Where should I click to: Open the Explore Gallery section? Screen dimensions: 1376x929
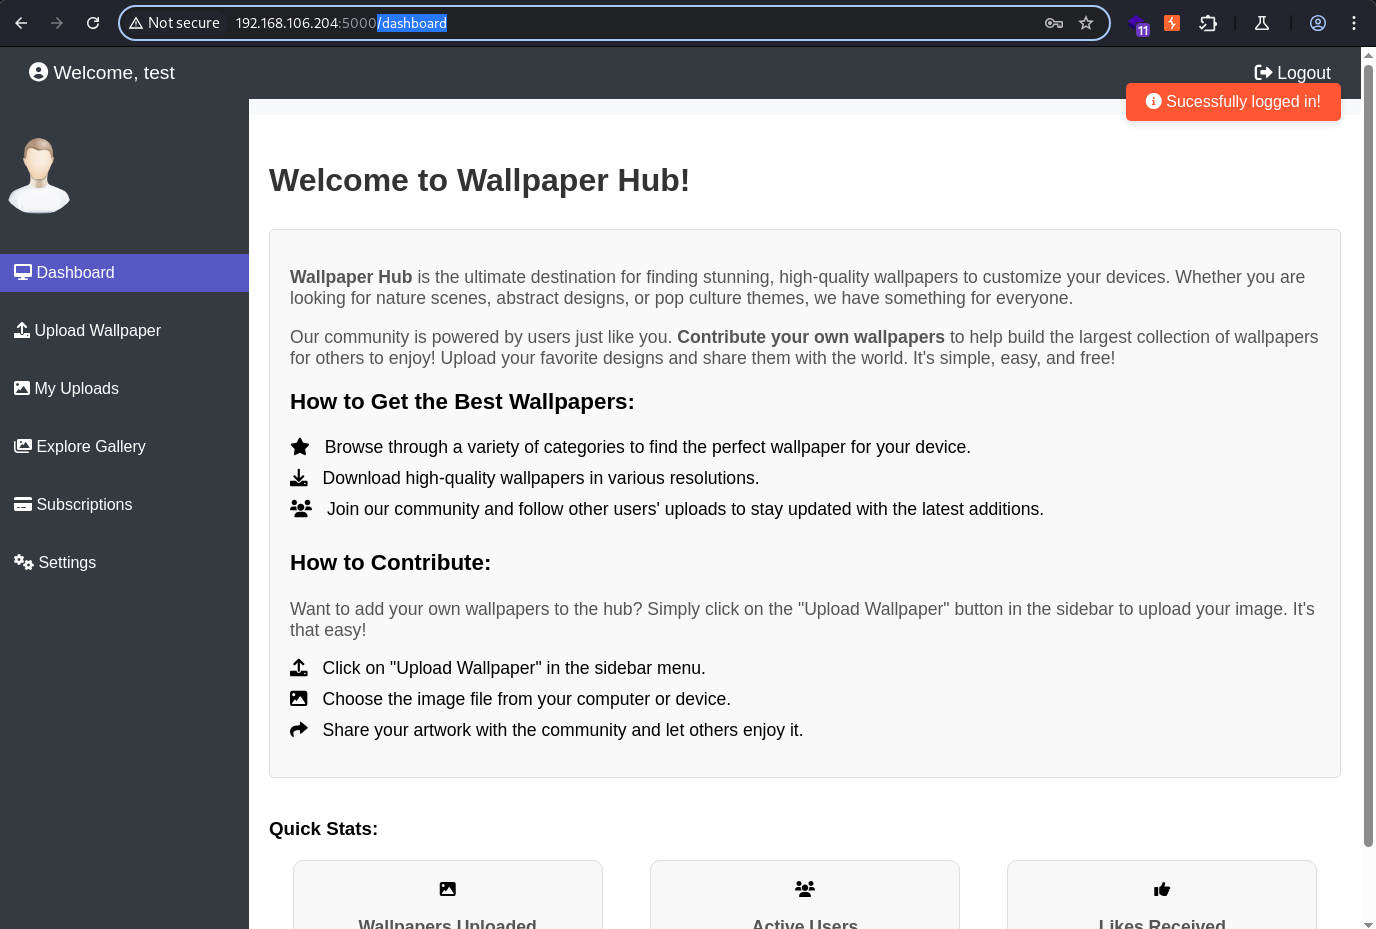pos(124,447)
